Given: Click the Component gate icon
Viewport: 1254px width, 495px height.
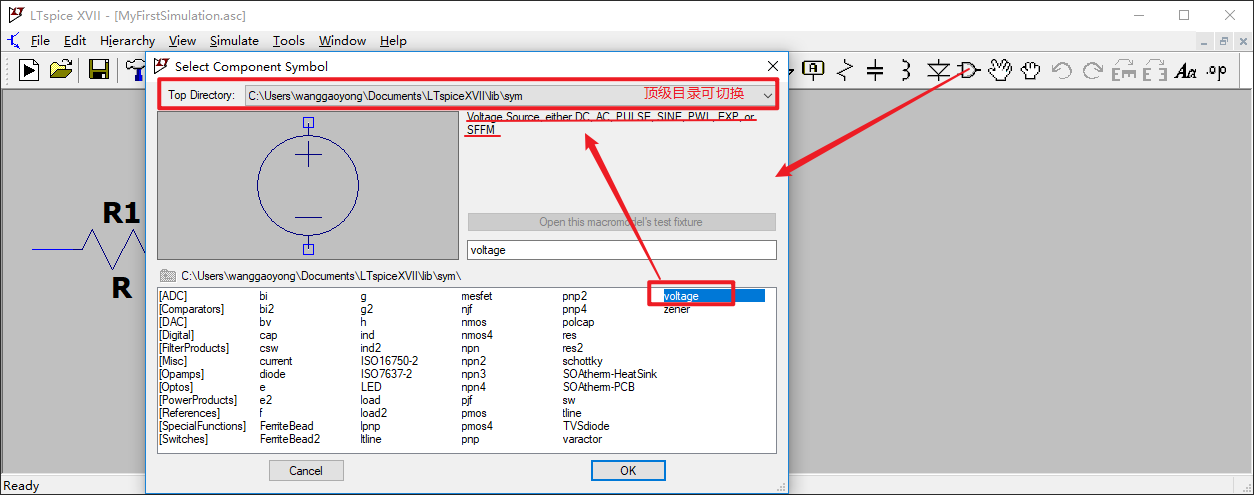Looking at the screenshot, I should pyautogui.click(x=967, y=69).
